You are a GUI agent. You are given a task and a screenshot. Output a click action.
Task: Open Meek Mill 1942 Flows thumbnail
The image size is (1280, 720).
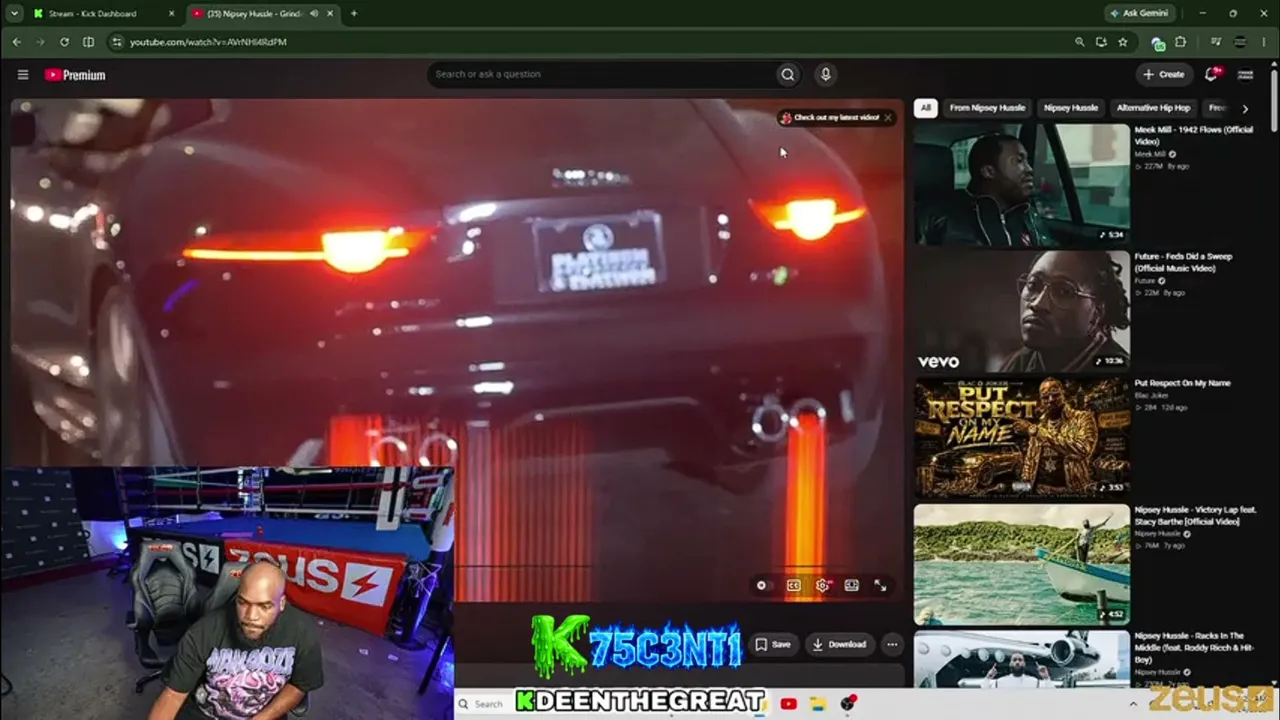[x=1022, y=185]
